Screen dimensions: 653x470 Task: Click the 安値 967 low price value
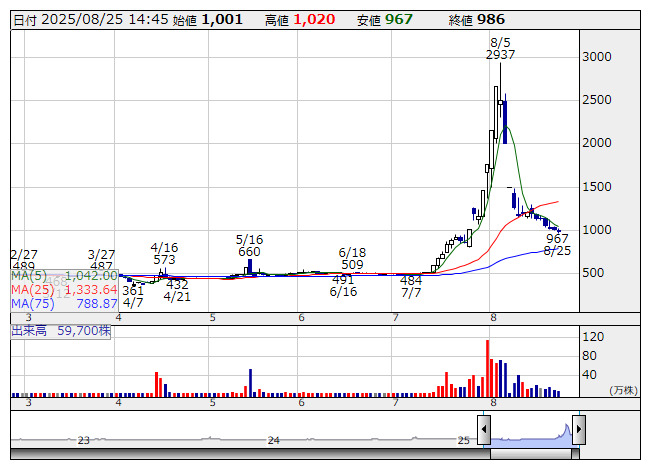point(399,19)
